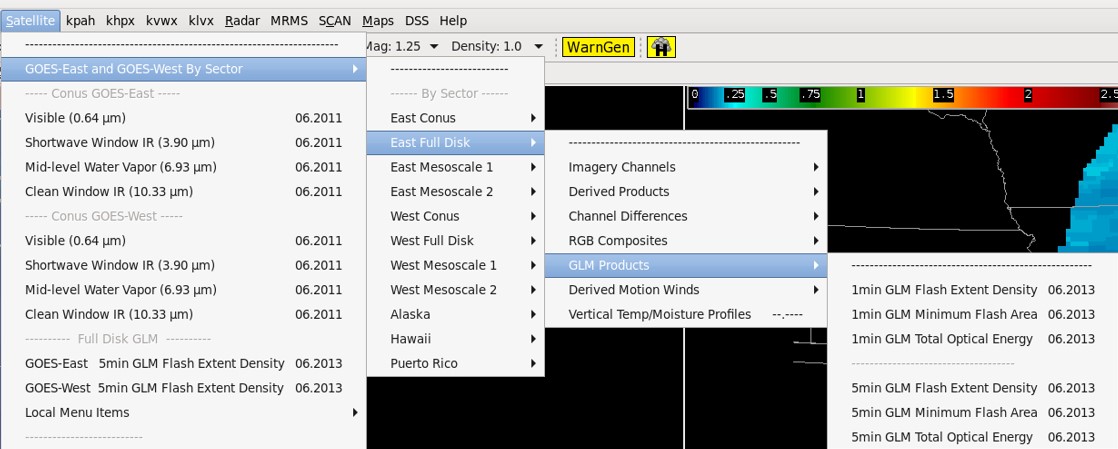Expand GOES-East and GOES-West By Sector submenu
The image size is (1118, 449).
click(x=183, y=69)
